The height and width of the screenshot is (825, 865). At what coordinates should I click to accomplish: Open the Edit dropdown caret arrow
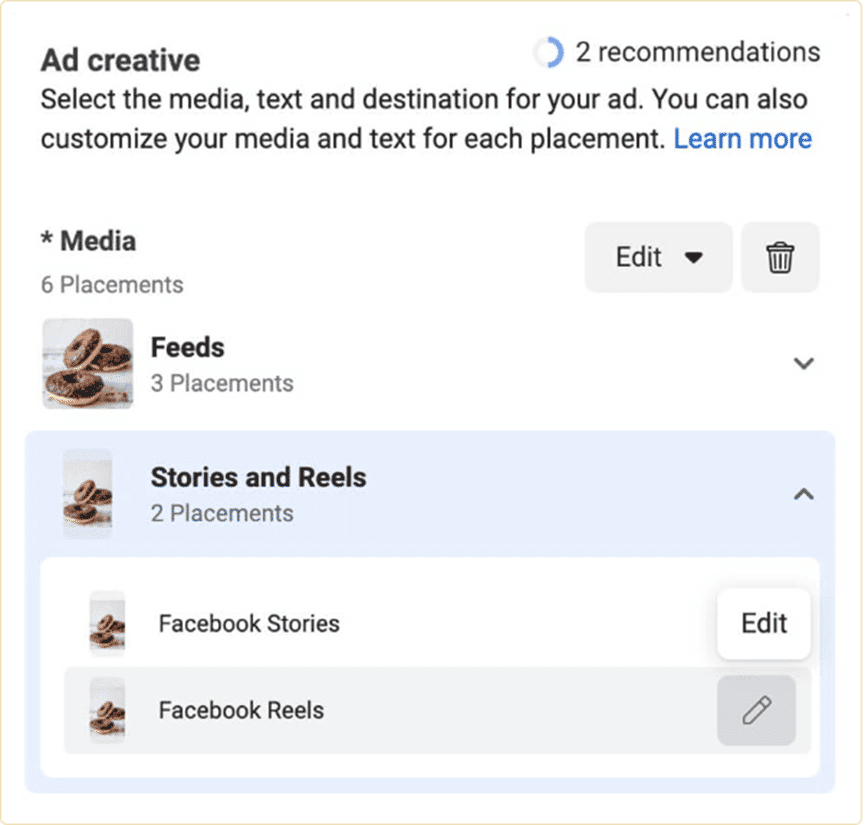[693, 258]
